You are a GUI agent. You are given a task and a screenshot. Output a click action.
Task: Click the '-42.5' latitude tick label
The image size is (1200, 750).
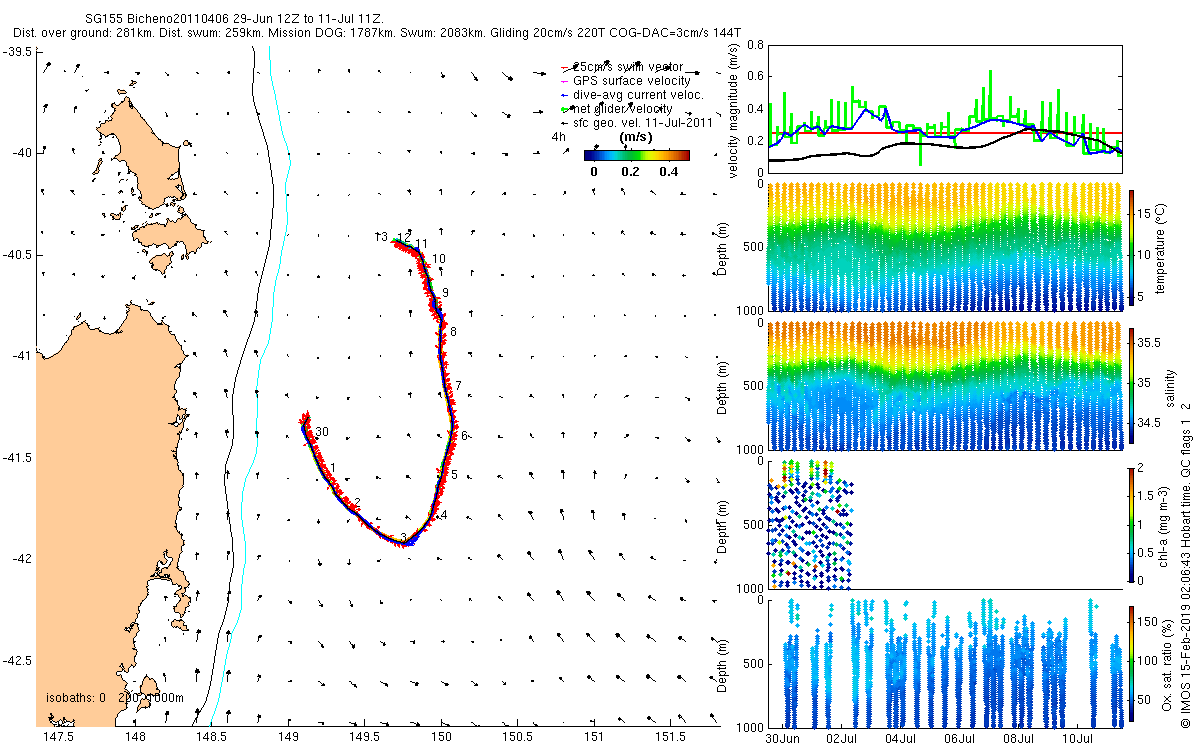pyautogui.click(x=18, y=661)
